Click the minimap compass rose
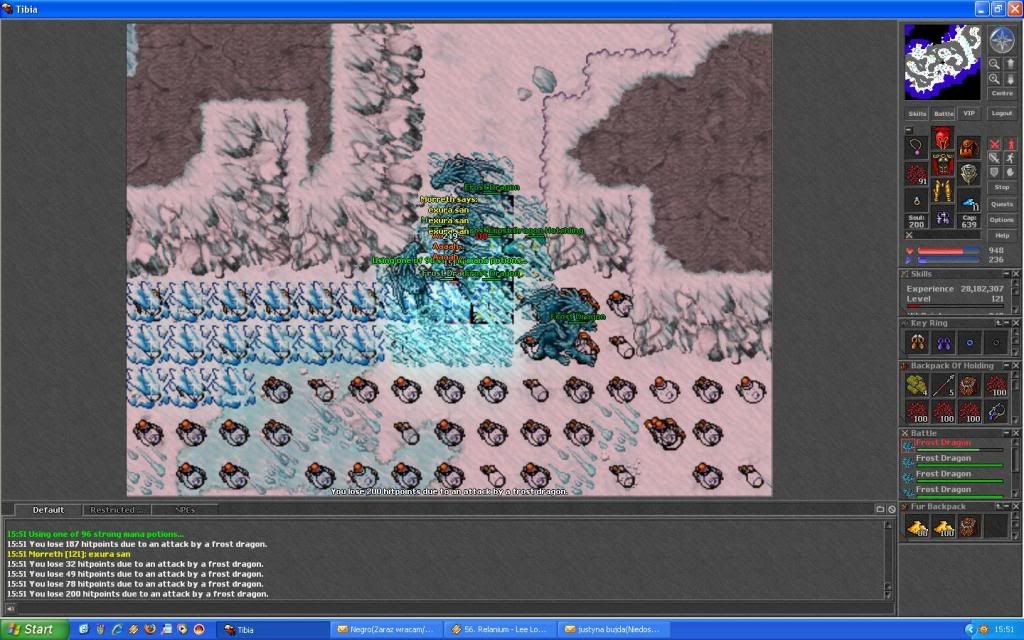The width and height of the screenshot is (1024, 640). pos(1001,40)
